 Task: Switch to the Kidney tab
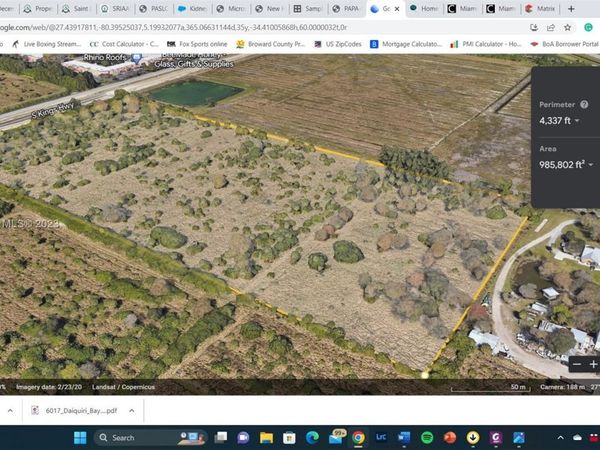[192, 8]
